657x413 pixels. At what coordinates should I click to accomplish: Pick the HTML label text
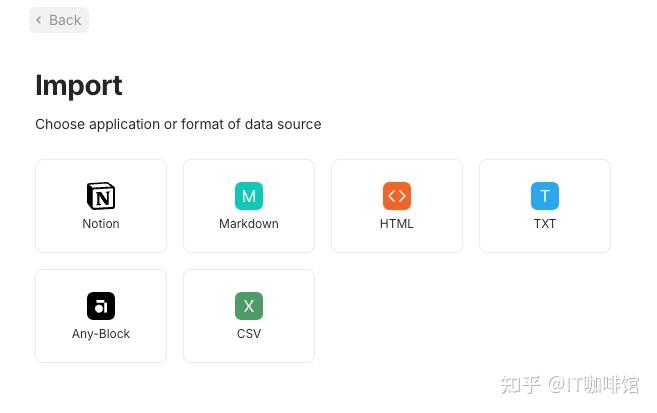click(x=397, y=224)
